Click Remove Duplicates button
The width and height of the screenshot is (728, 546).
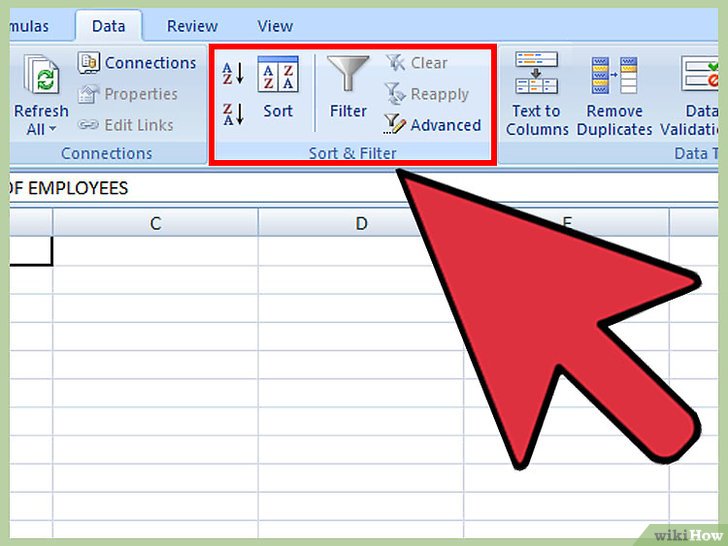coord(614,97)
